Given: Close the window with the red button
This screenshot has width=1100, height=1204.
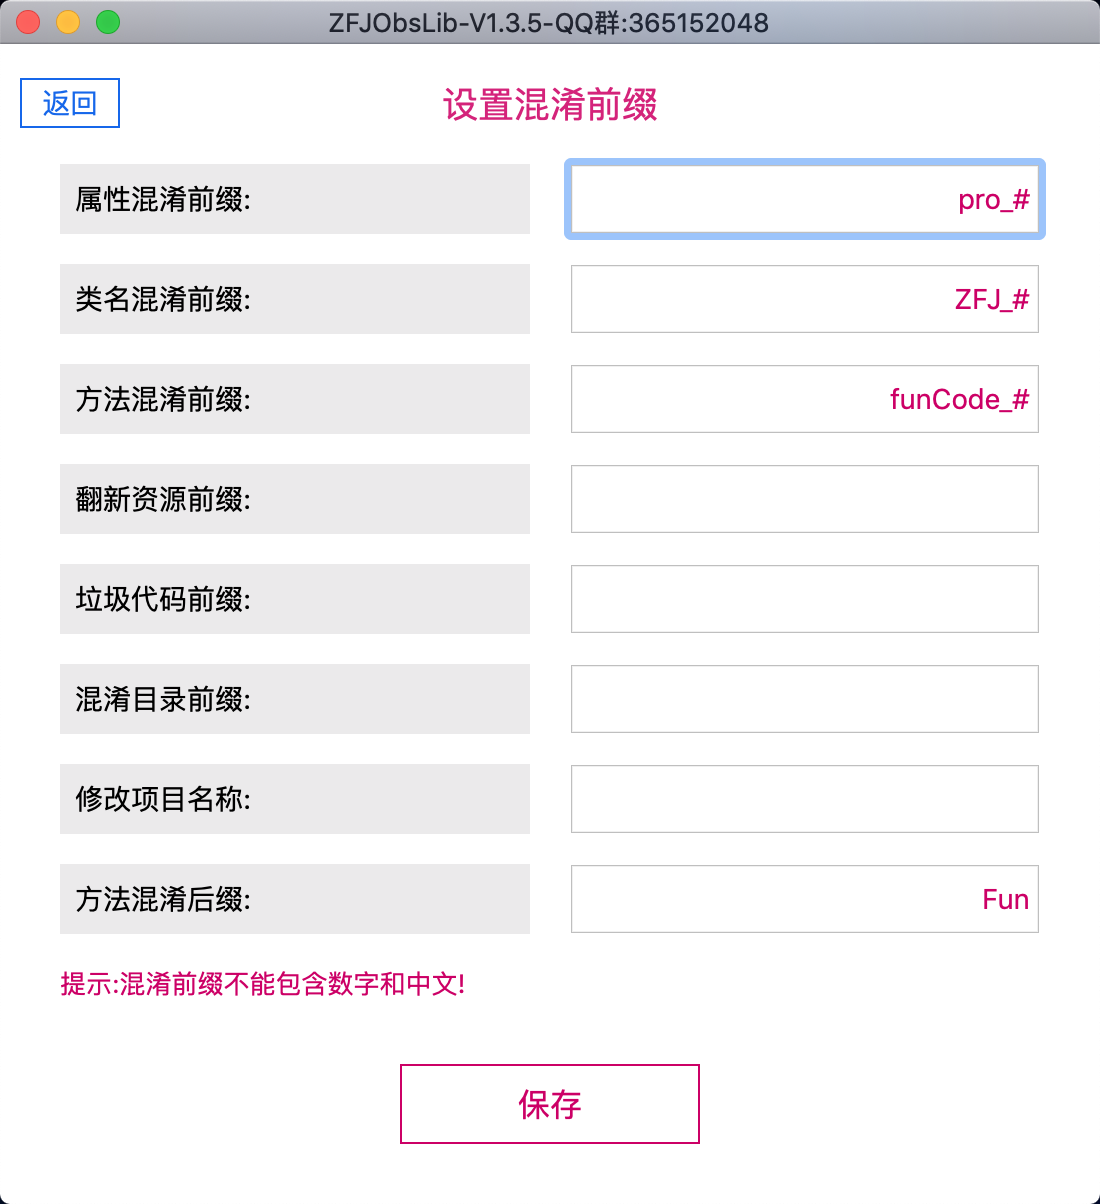Looking at the screenshot, I should (x=28, y=22).
